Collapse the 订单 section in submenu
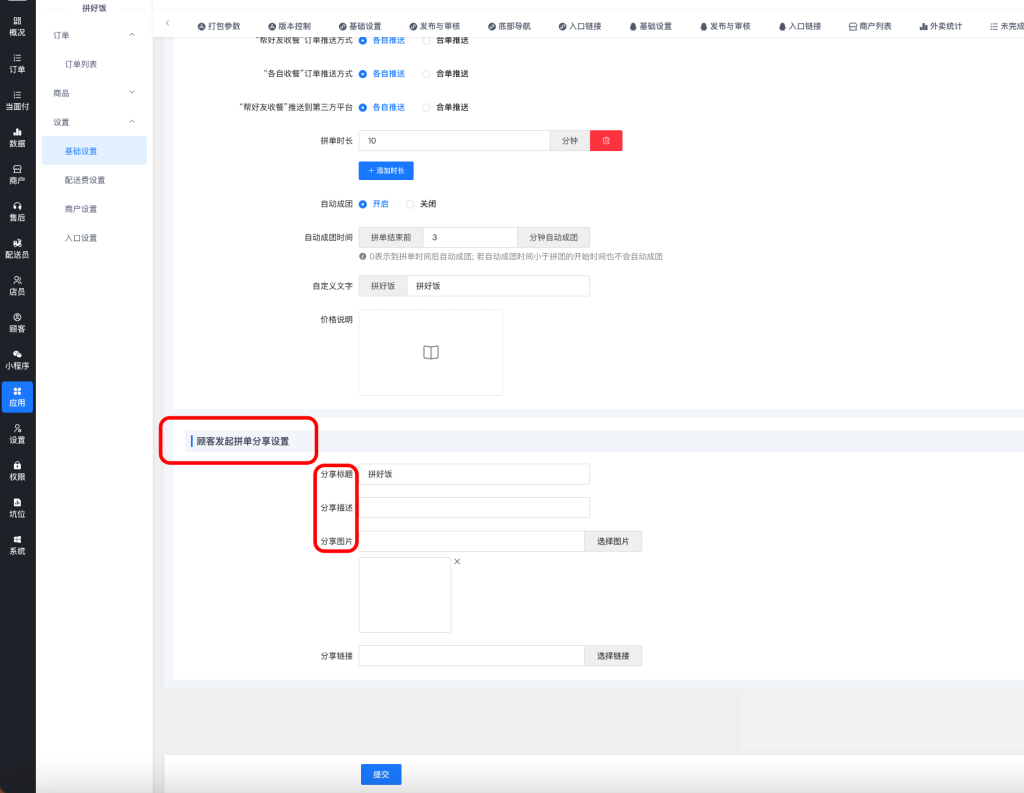 132,36
